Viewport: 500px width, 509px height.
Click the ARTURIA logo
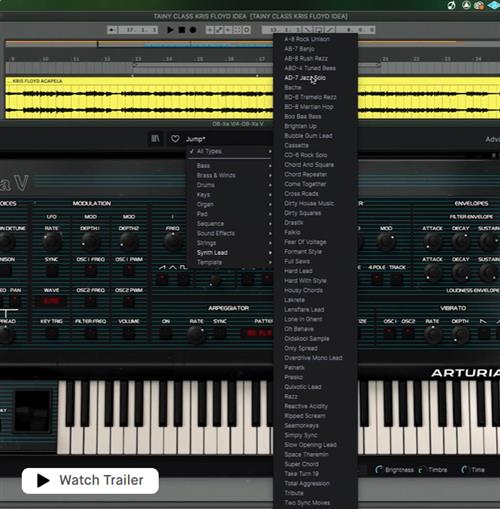click(465, 373)
